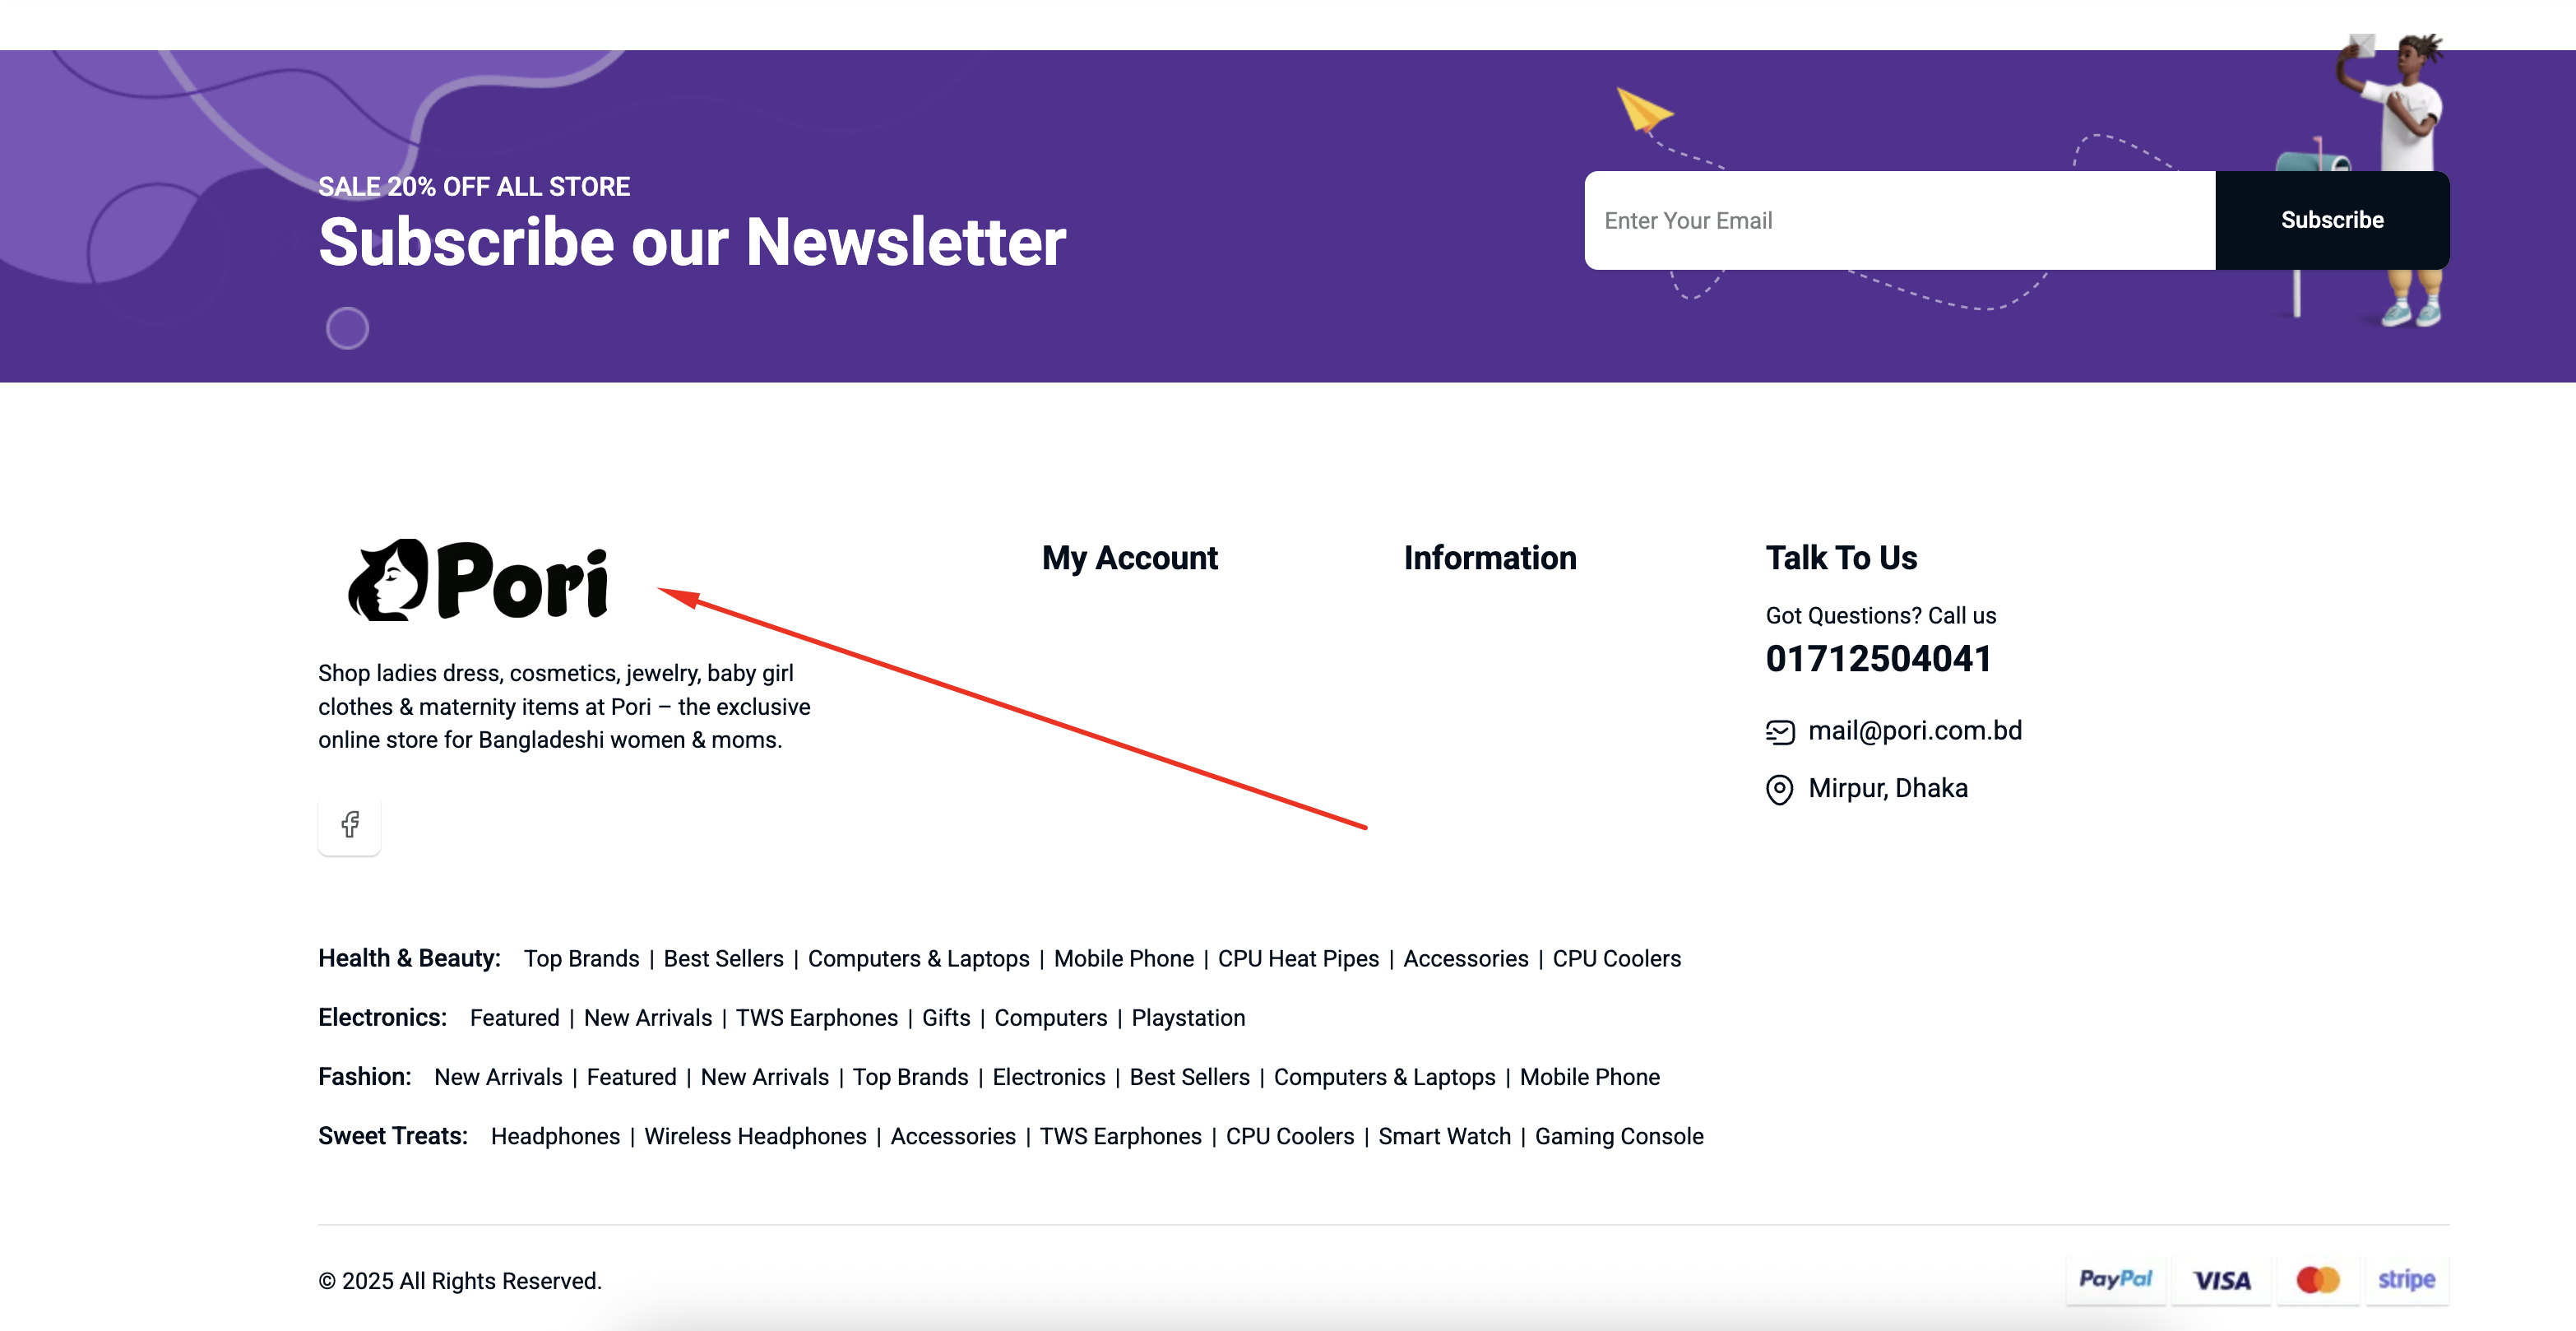Image resolution: width=2576 pixels, height=1331 pixels.
Task: Visit the Gaming Console link
Action: coord(1619,1136)
